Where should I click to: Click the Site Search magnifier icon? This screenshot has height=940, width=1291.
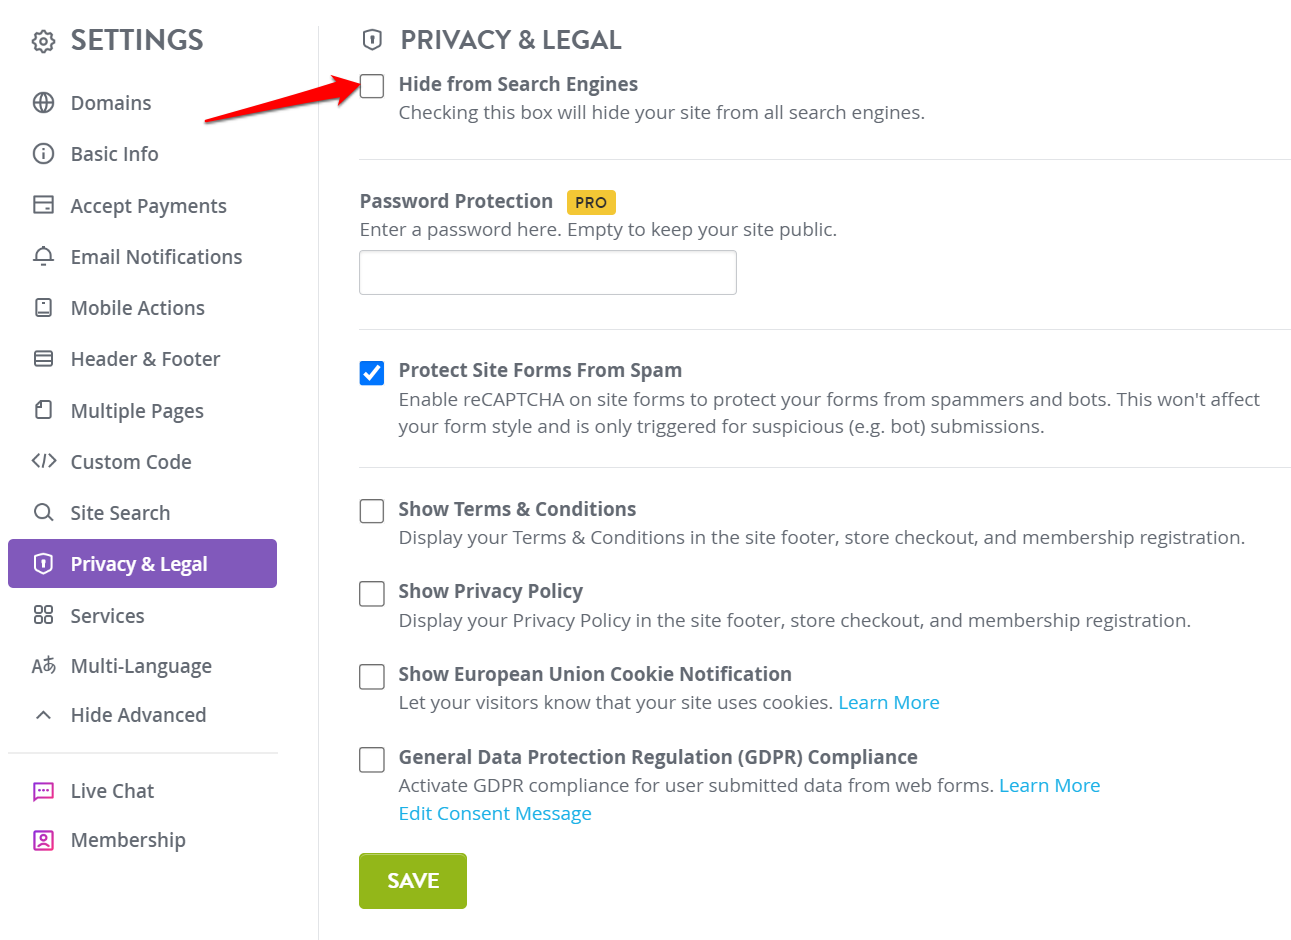coord(43,512)
